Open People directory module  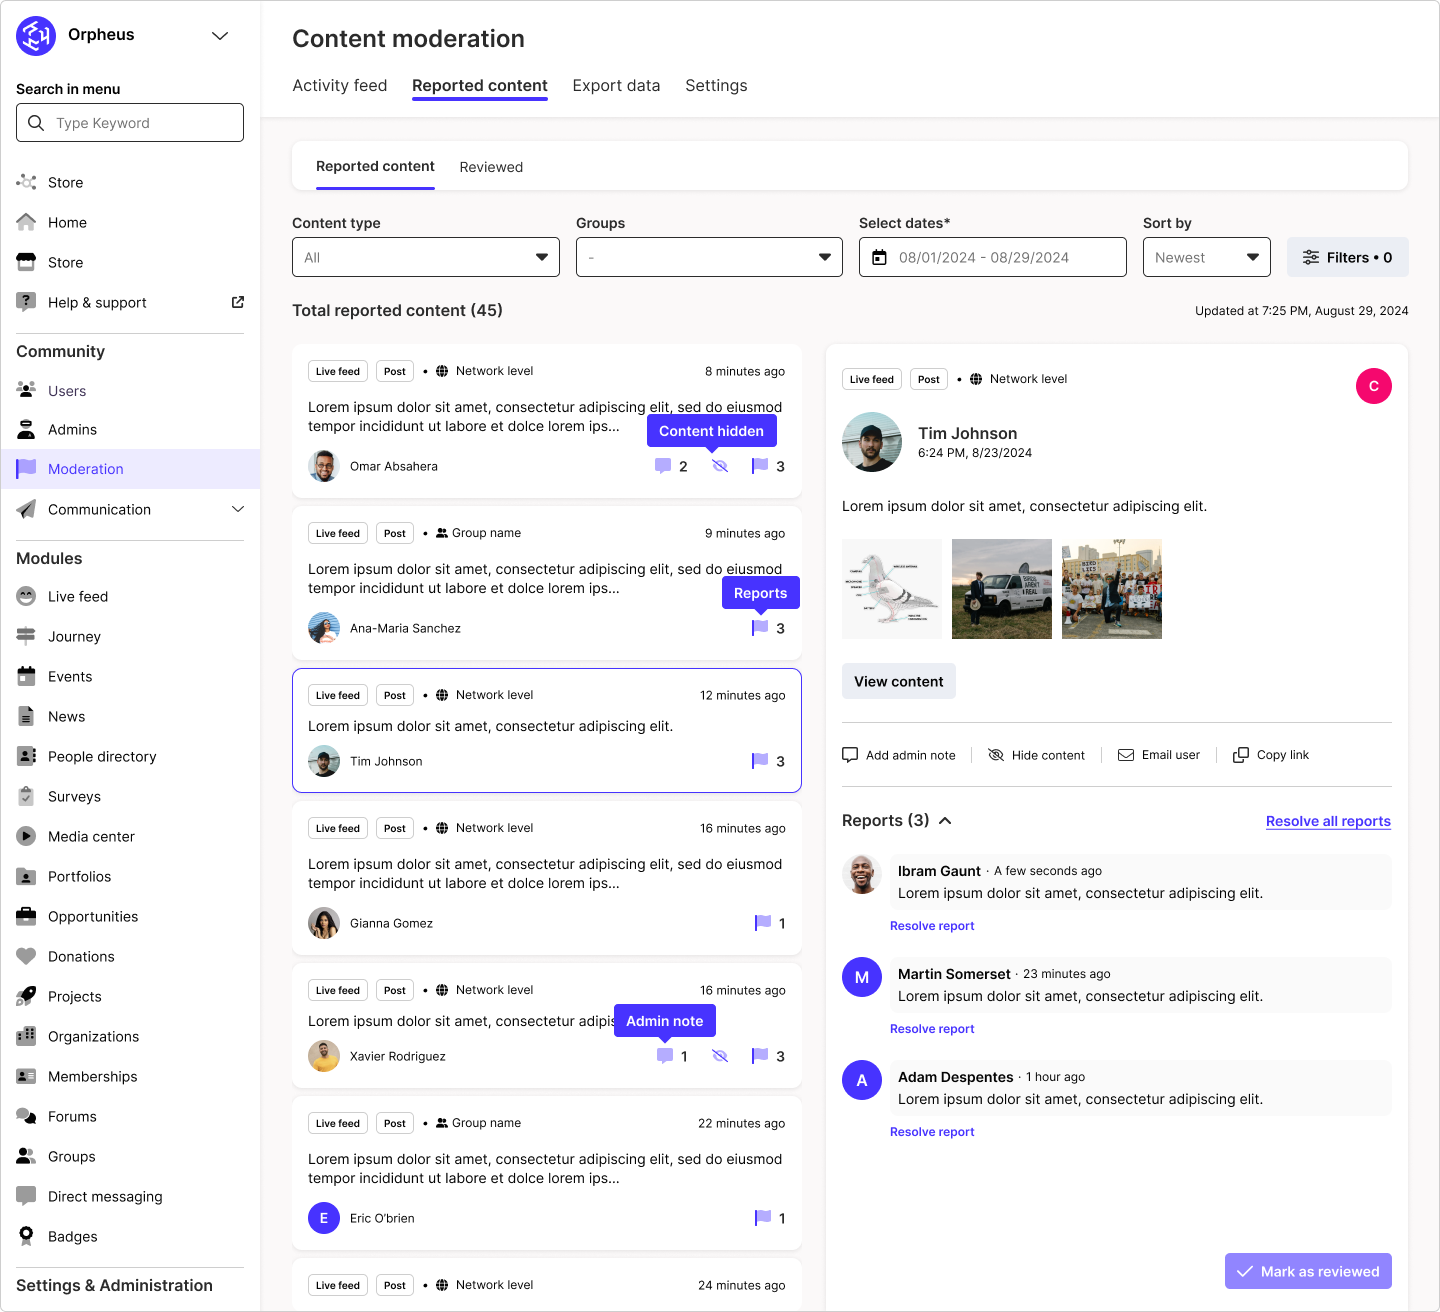[x=102, y=757]
